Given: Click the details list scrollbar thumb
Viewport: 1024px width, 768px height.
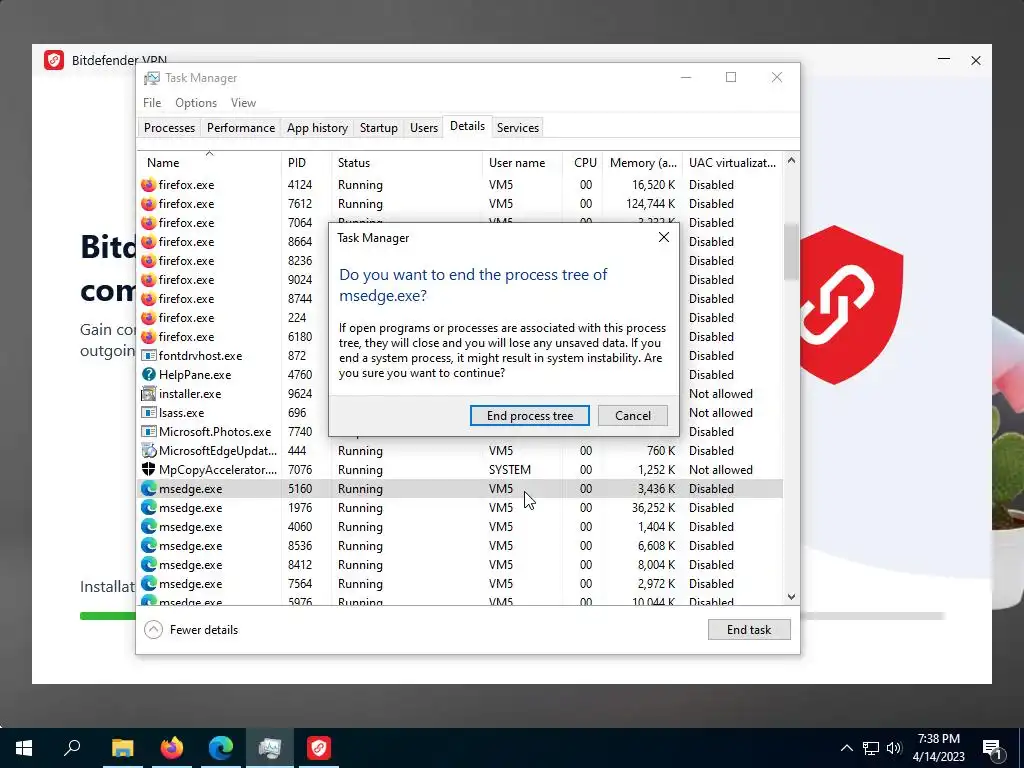Looking at the screenshot, I should 792,251.
